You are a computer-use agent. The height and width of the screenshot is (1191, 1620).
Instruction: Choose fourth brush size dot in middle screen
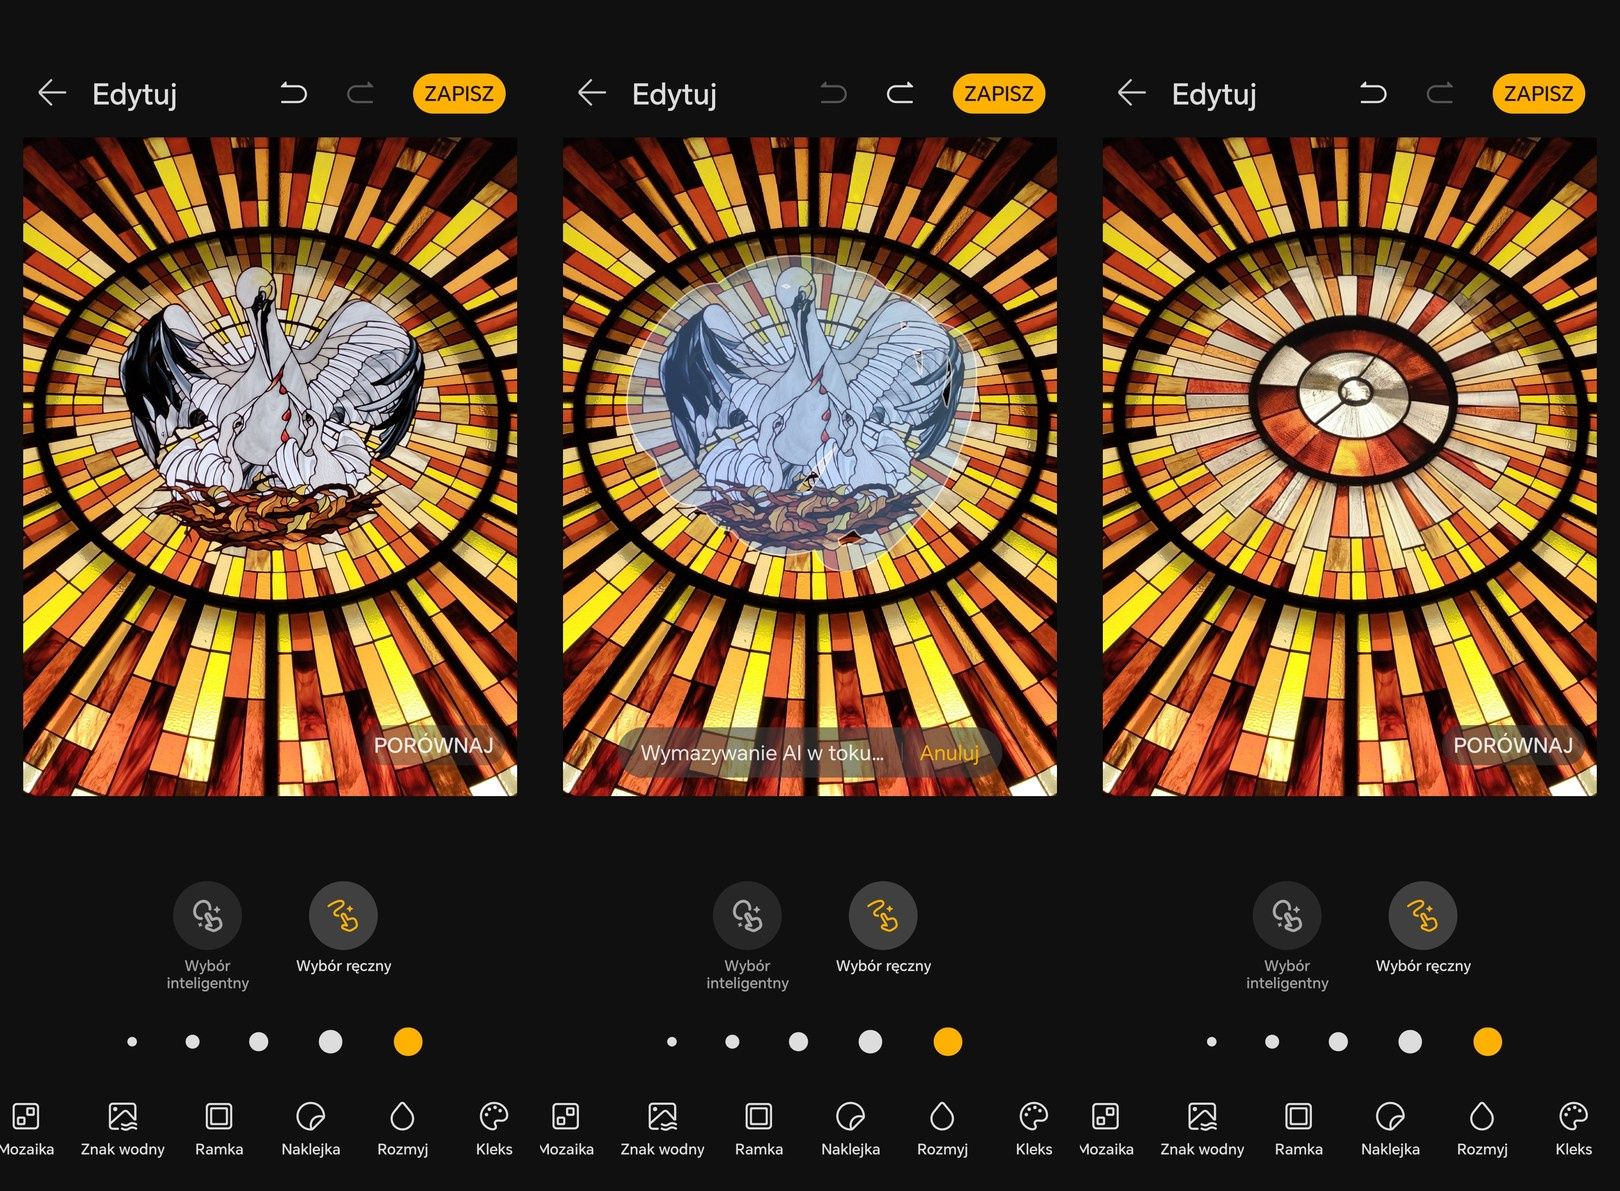[870, 1042]
